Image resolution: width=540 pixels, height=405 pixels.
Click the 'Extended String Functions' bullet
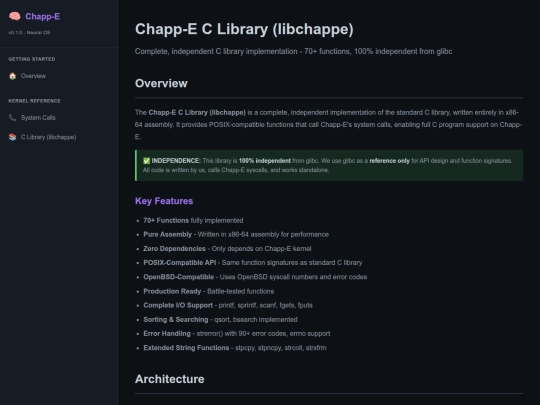(235, 348)
